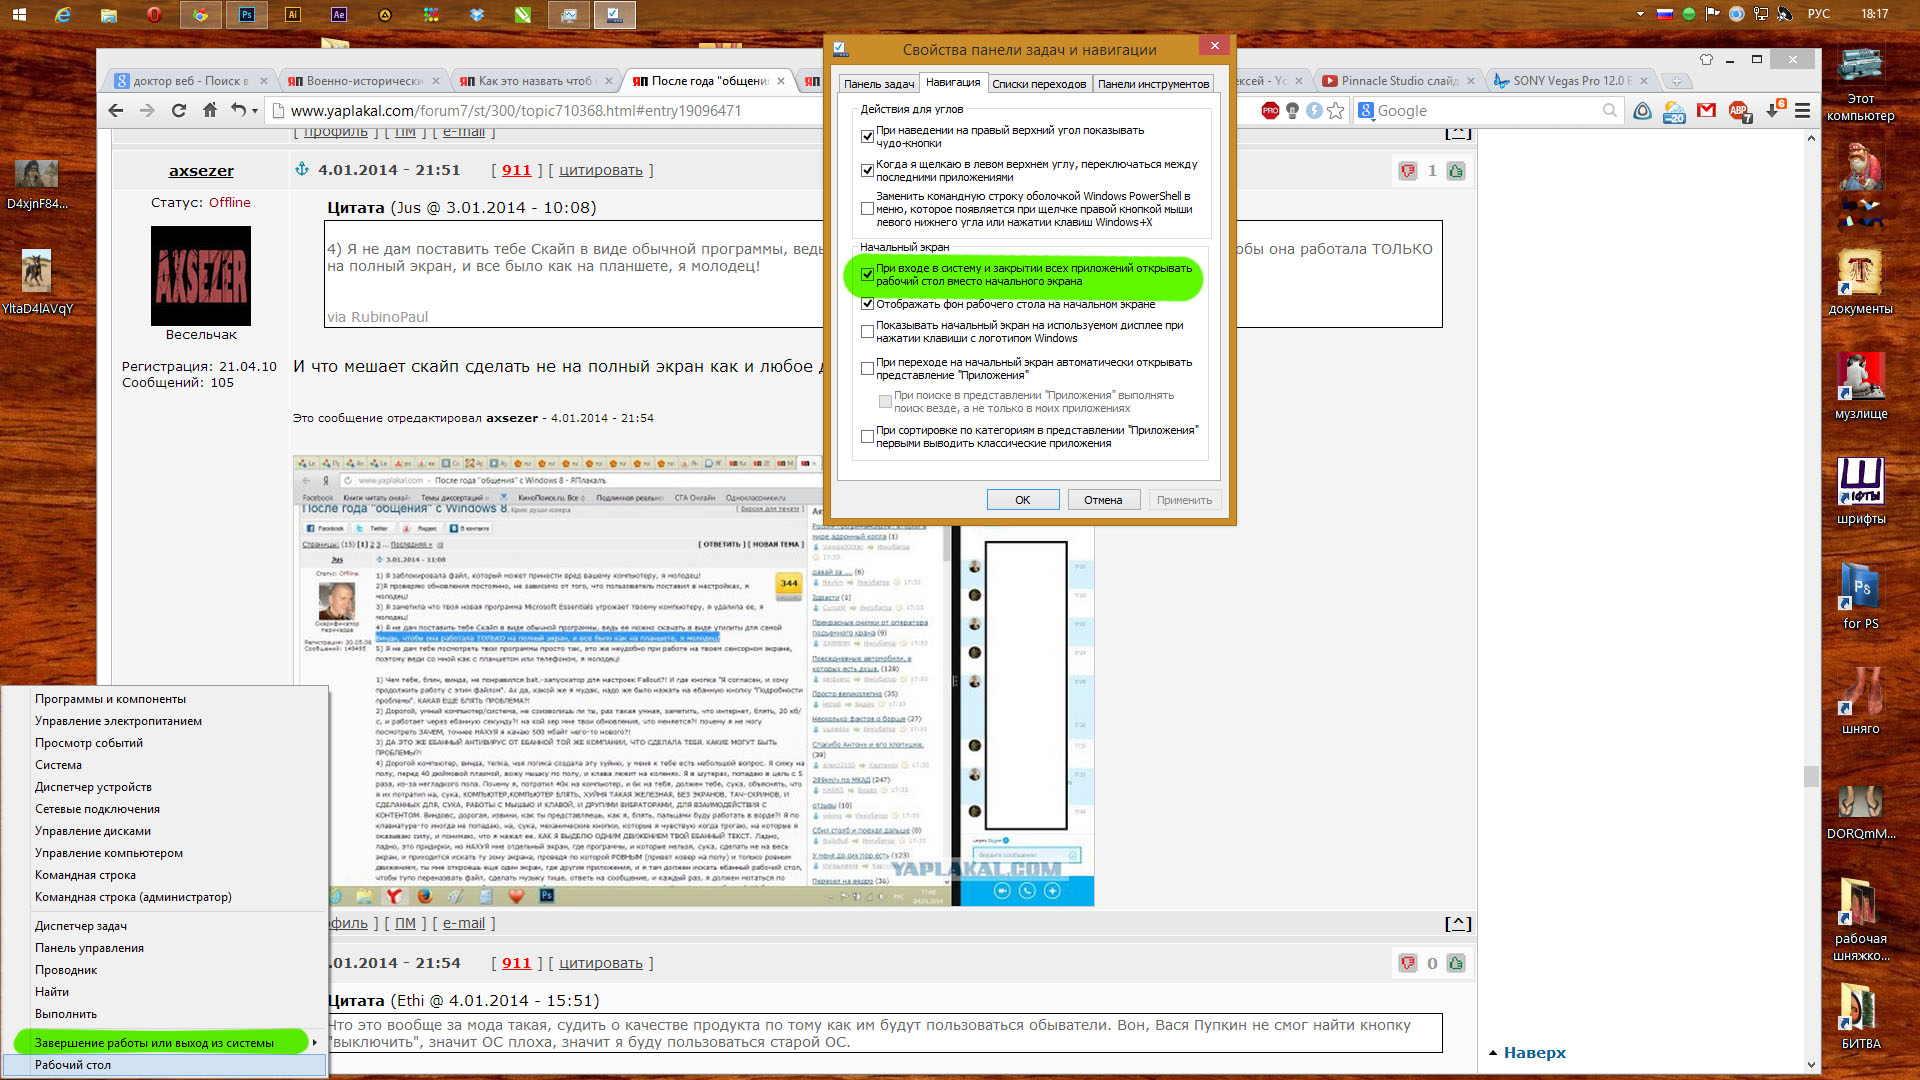Switch to 'Панели инструментов' tab
Image resolution: width=1920 pixels, height=1080 pixels.
tap(1153, 84)
